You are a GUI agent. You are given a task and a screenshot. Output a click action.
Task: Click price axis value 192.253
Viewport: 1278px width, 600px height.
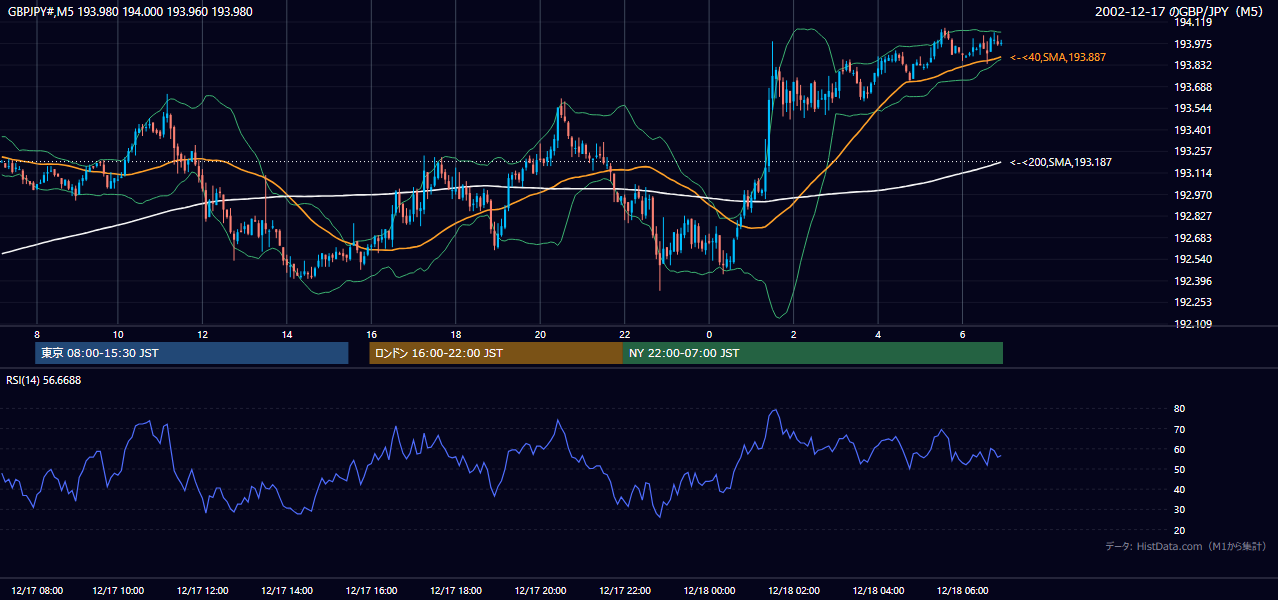click(x=1193, y=302)
